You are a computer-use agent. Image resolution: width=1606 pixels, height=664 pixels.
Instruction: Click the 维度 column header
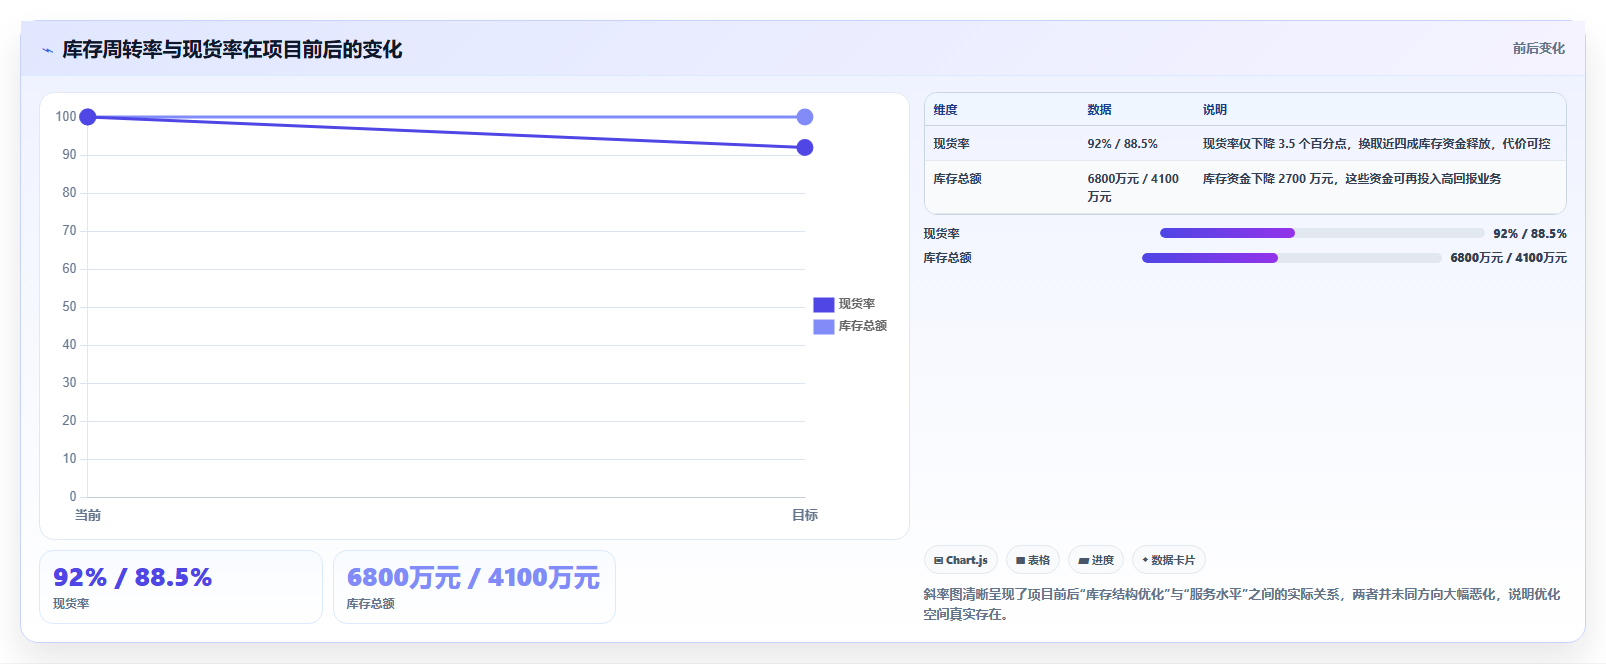point(945,110)
